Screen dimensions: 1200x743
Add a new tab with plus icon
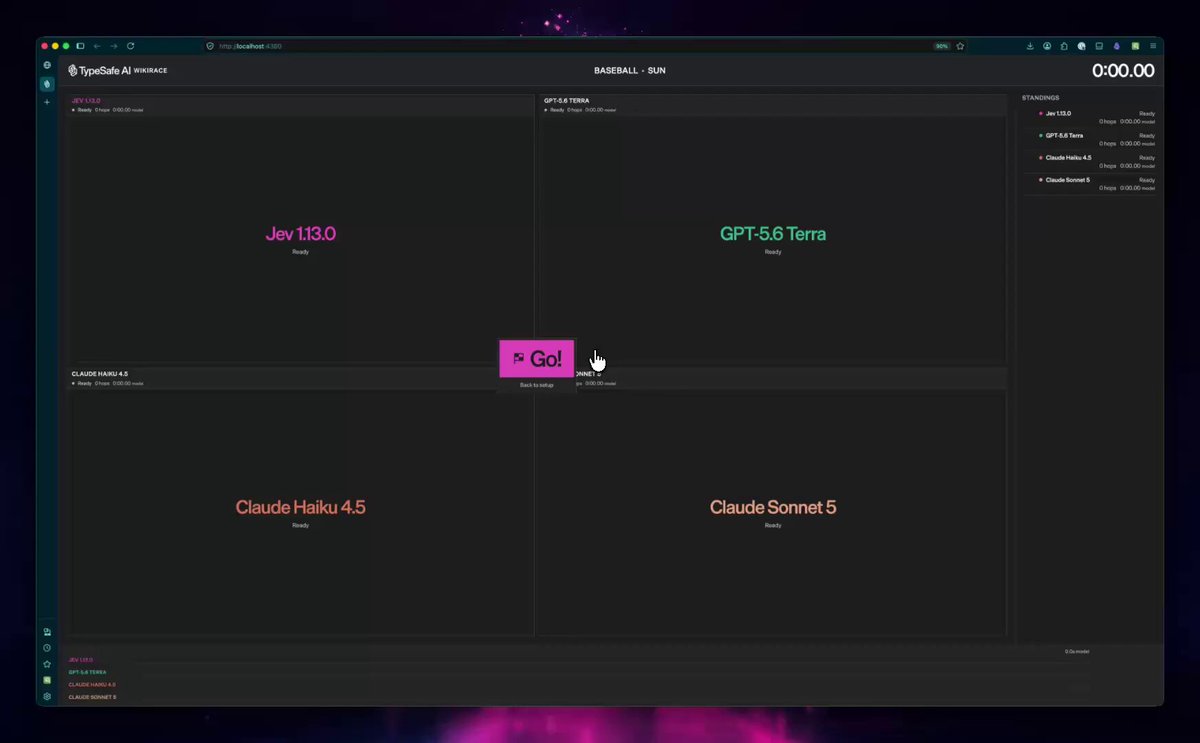click(x=47, y=102)
